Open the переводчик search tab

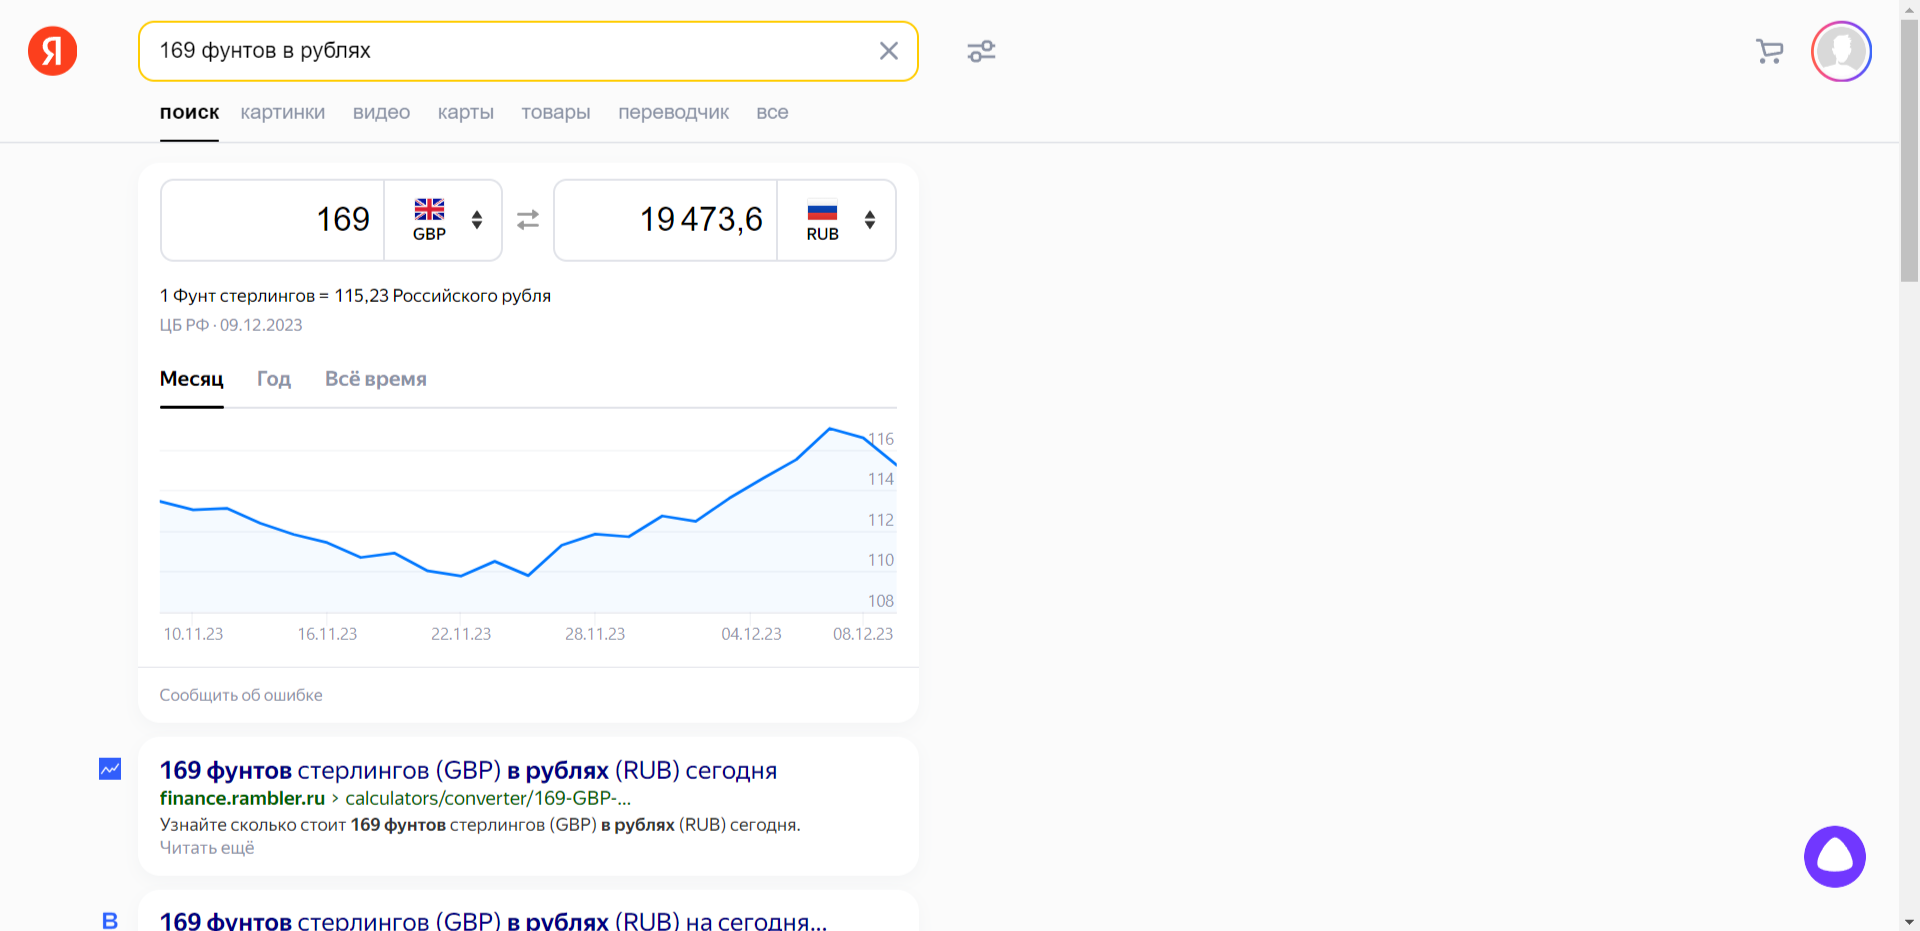(673, 112)
